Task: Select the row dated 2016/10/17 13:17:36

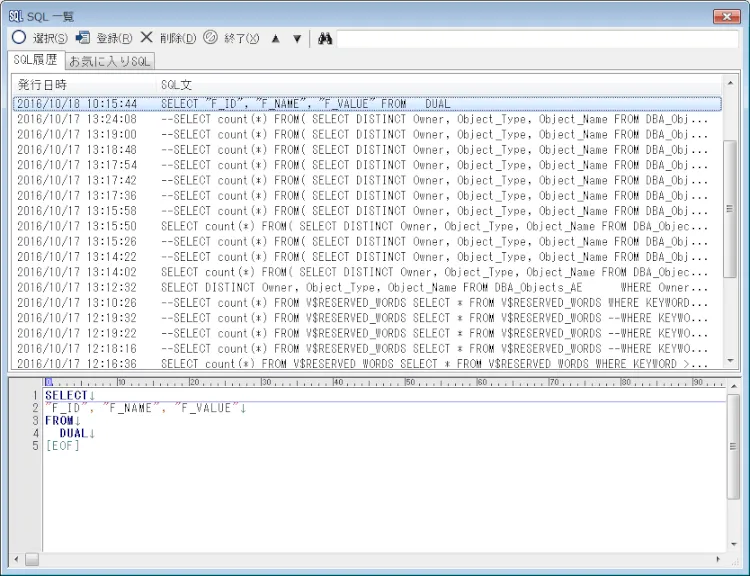Action: point(367,196)
